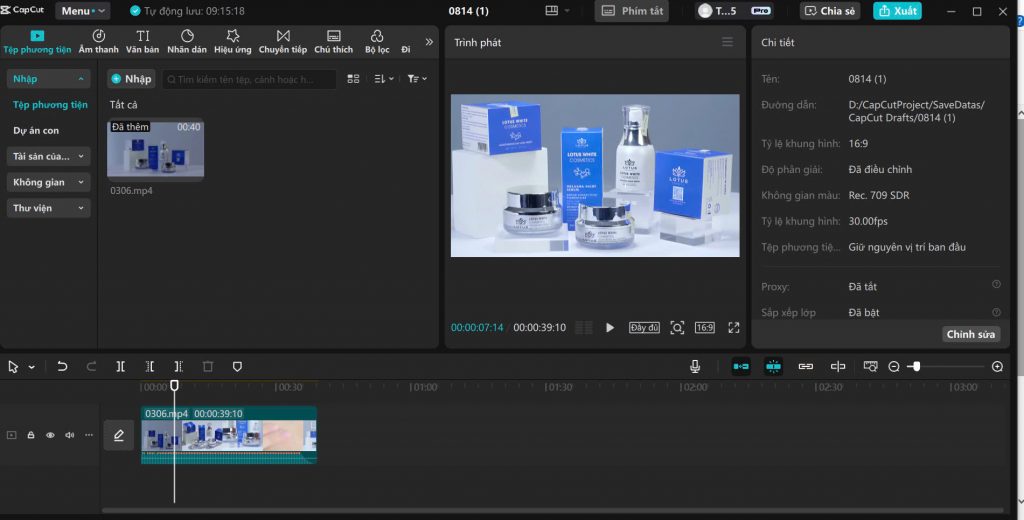Click the Xuất export button

tap(897, 10)
